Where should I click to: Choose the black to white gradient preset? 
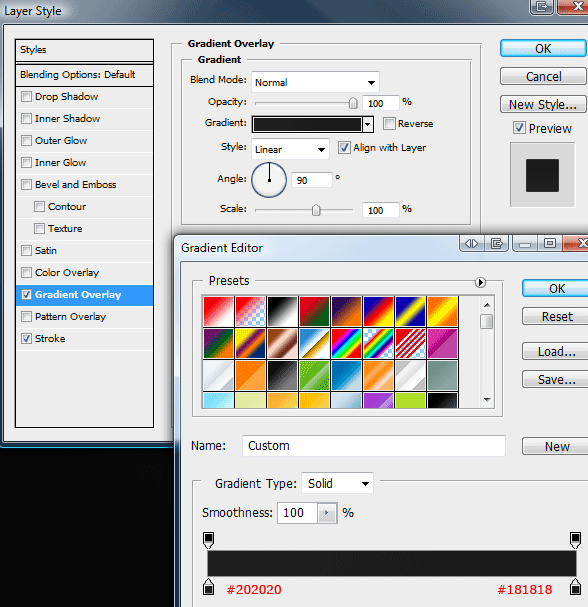pos(282,312)
